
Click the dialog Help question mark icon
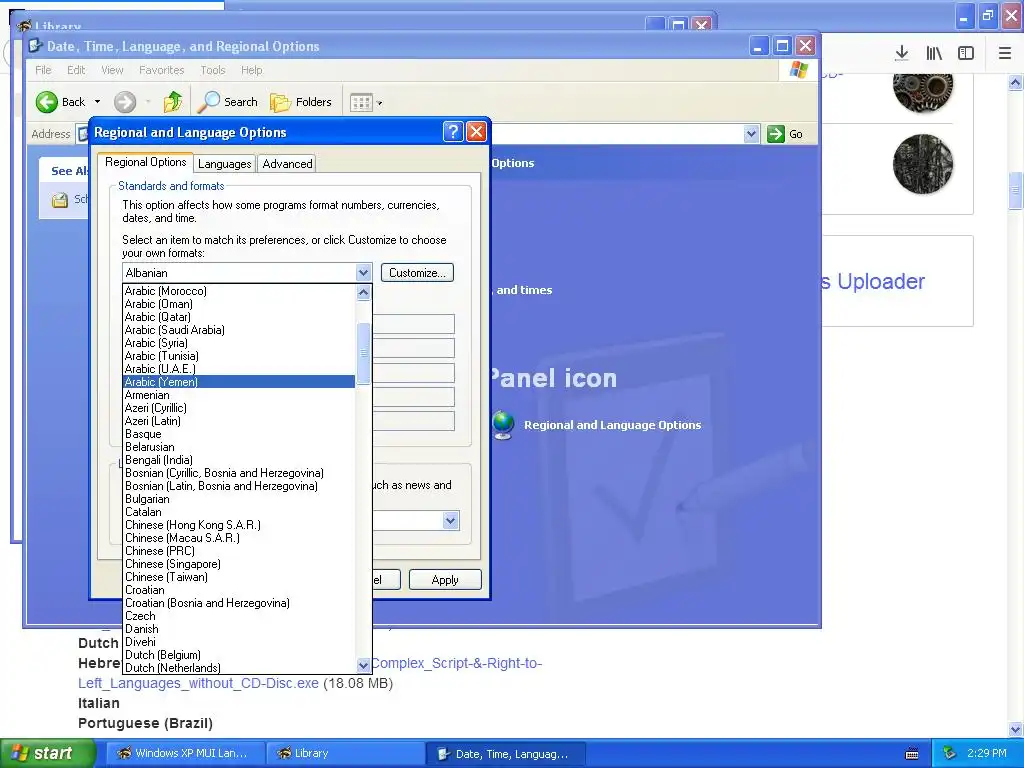pyautogui.click(x=453, y=132)
